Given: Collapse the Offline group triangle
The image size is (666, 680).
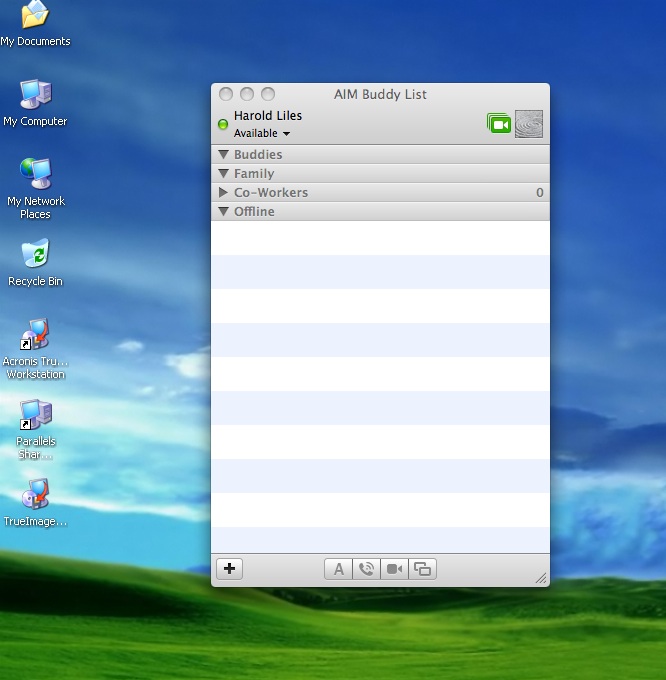Looking at the screenshot, I should [223, 211].
